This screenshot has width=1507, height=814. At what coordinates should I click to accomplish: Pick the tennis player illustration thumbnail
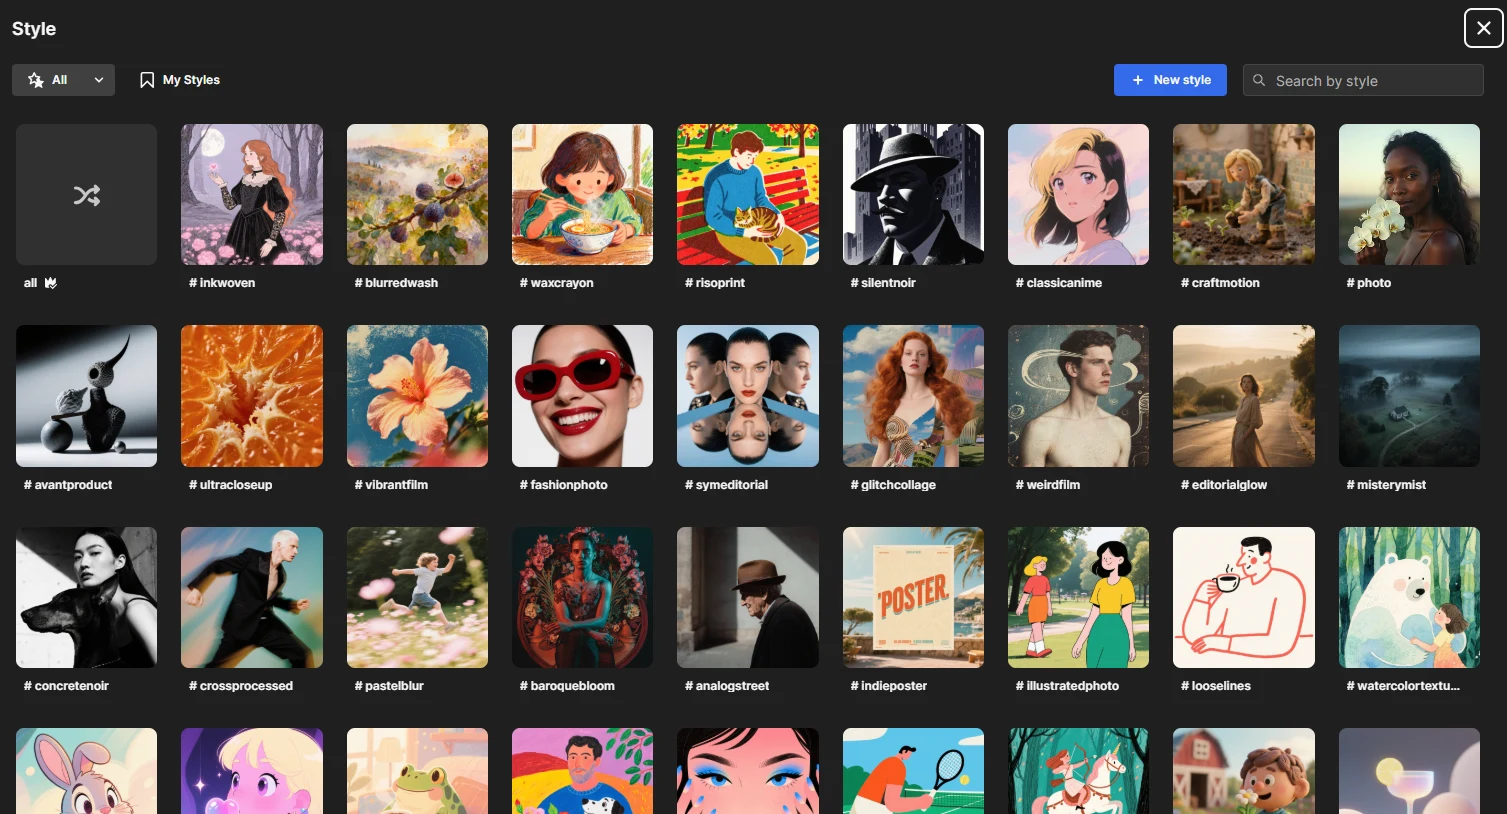point(913,771)
